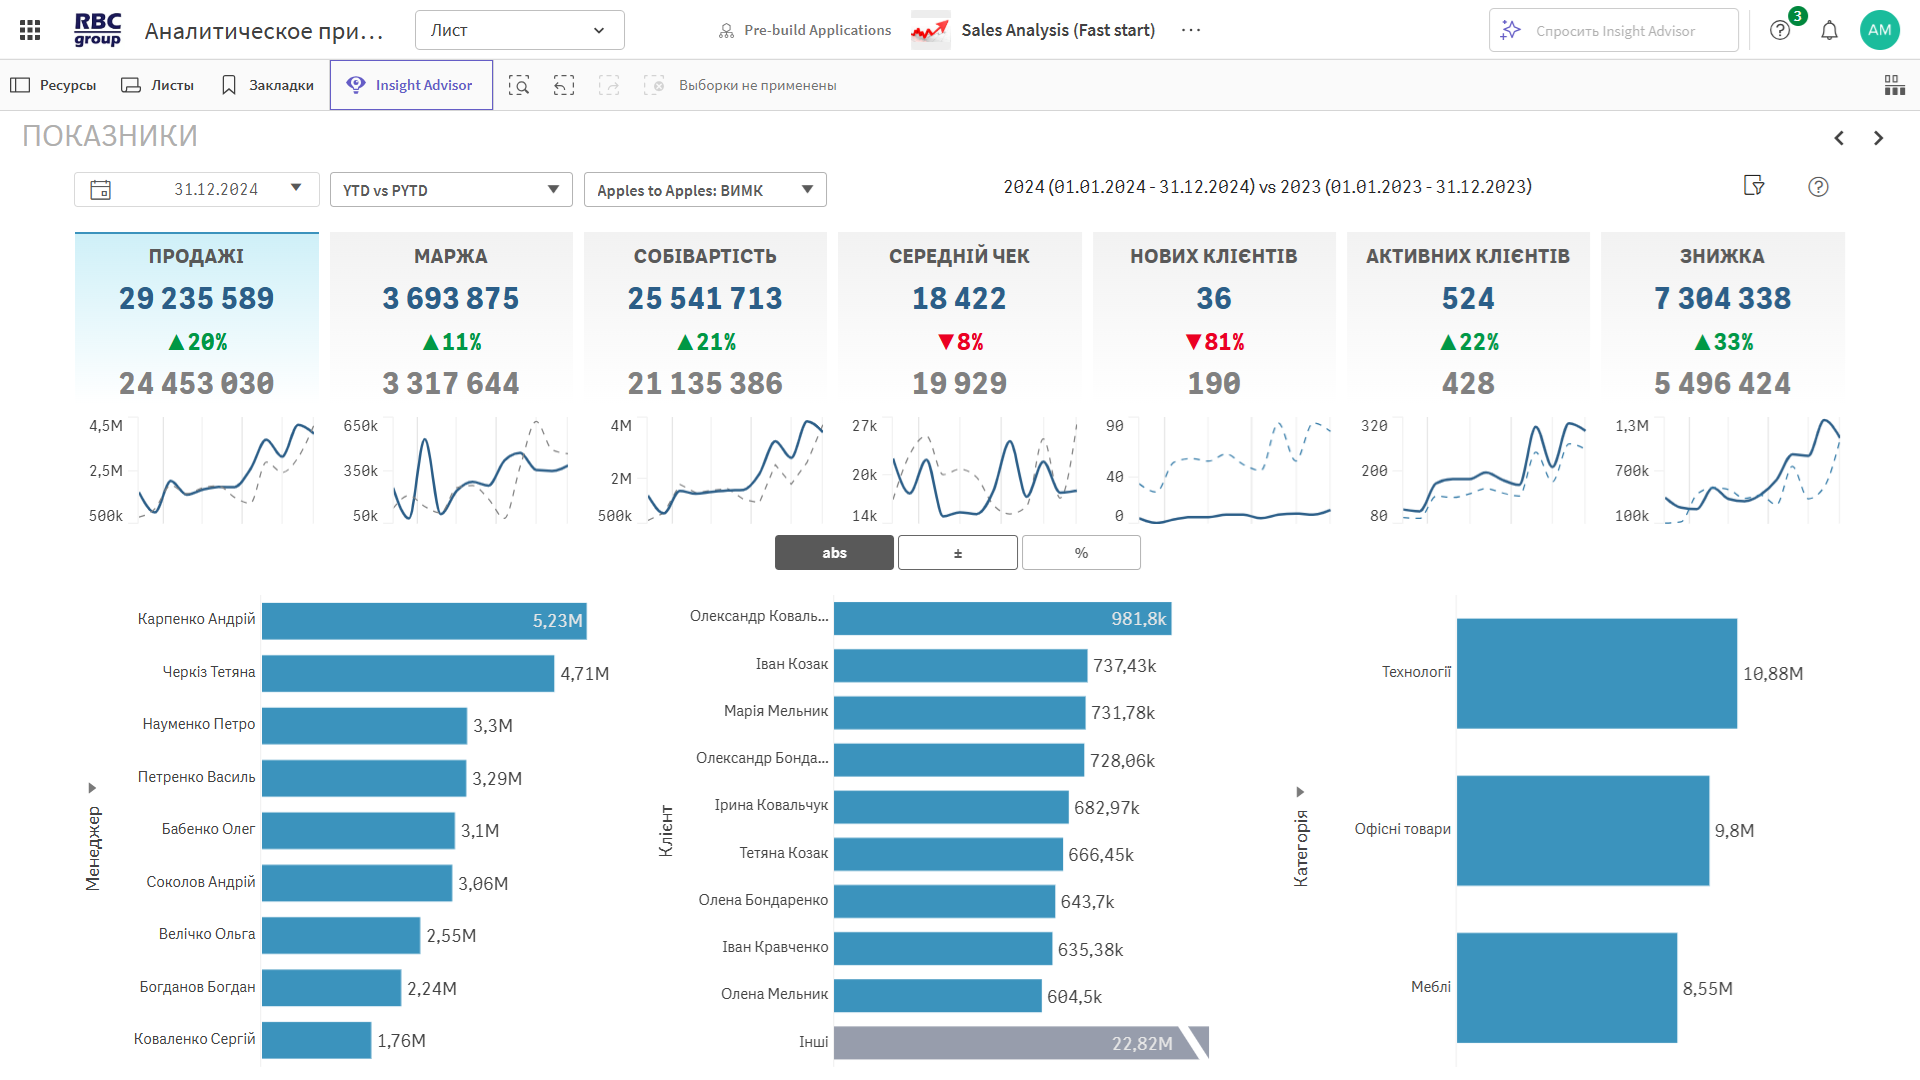Open the Лист dropdown
Viewport: 1920px width, 1080px height.
coord(519,30)
